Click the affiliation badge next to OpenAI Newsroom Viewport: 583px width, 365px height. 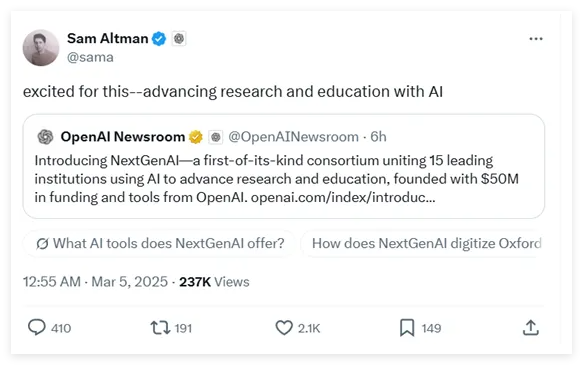(215, 137)
